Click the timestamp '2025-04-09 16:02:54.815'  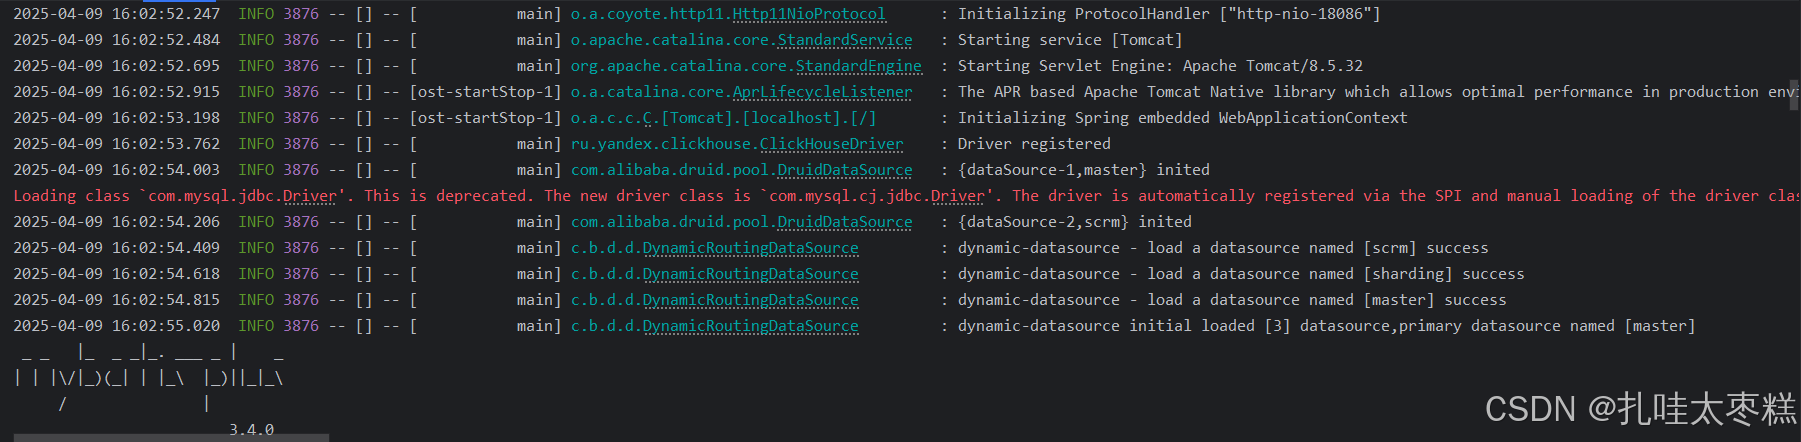click(x=116, y=300)
